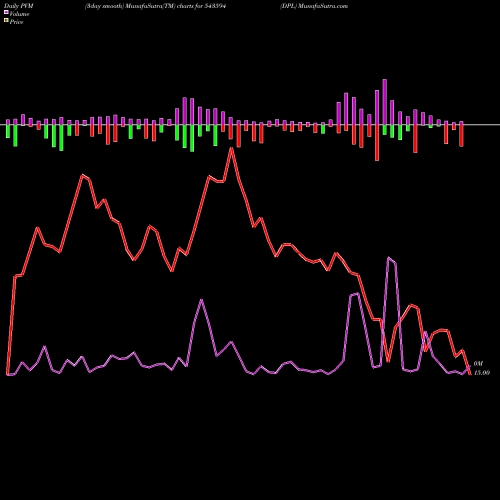Screen dimensions: 500x500
Task: Select the Price legend label
Action: (x=16, y=22)
